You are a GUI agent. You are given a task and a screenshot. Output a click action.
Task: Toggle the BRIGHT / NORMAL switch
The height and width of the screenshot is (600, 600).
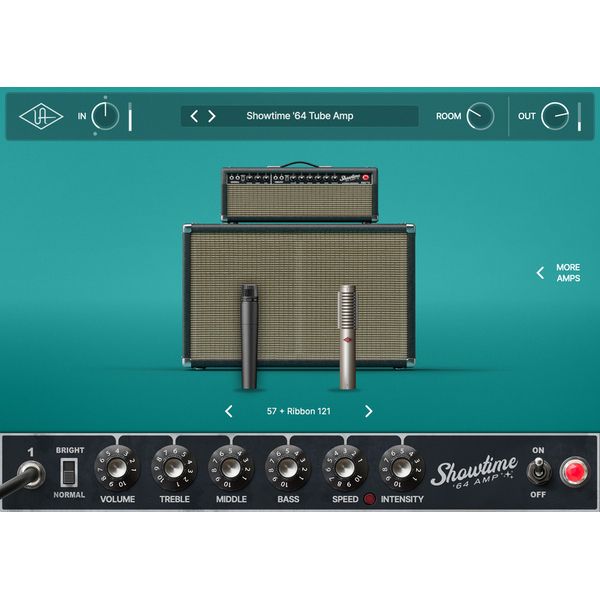(x=69, y=473)
